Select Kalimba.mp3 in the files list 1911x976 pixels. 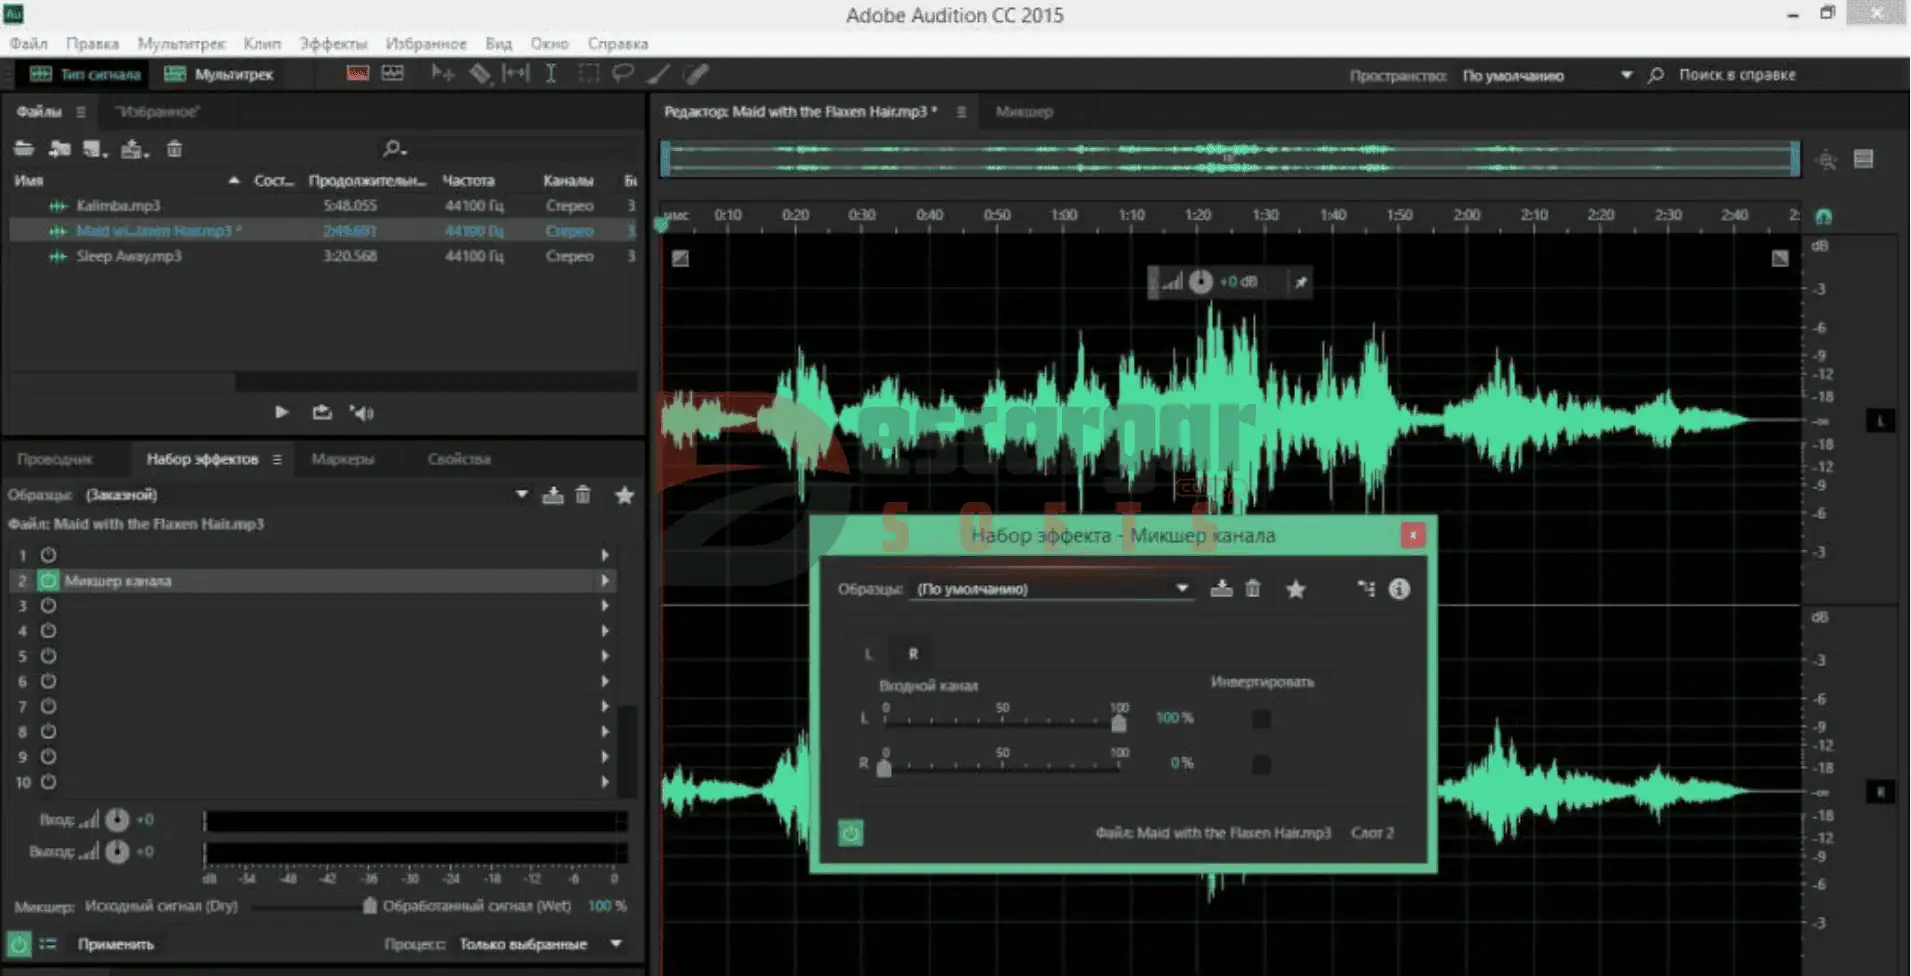(118, 205)
